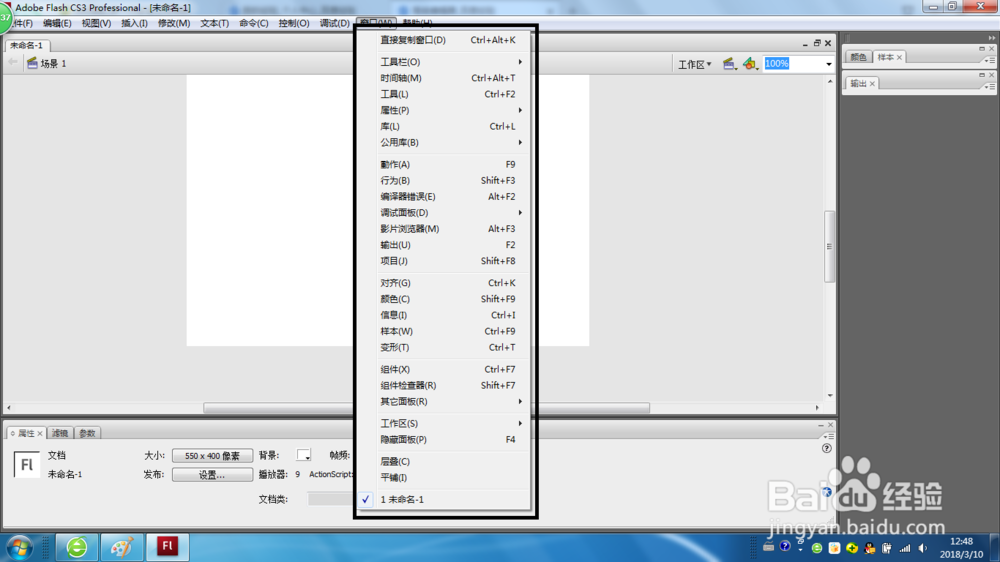Viewport: 1000px width, 562px height.
Task: Choose 動作(A) F9 menu item
Action: [x=444, y=165]
